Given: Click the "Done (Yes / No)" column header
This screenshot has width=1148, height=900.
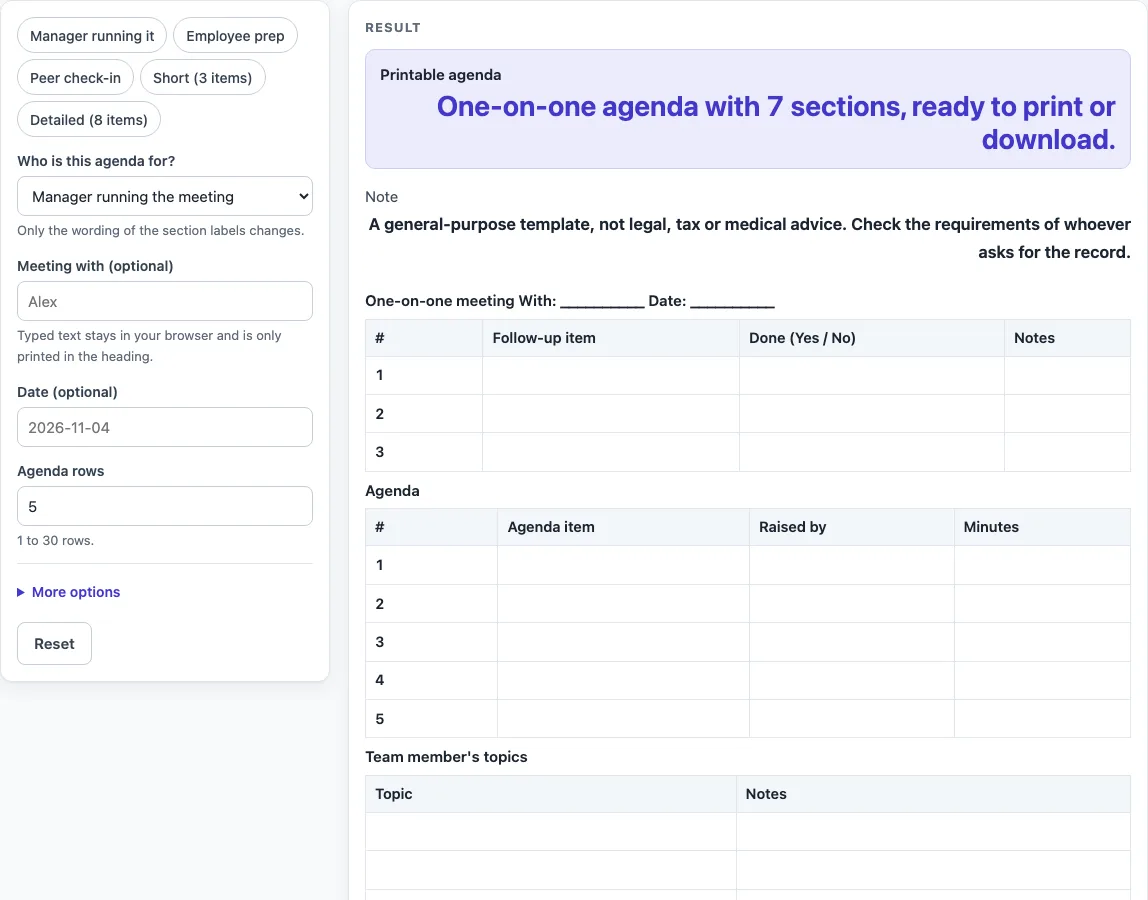Looking at the screenshot, I should click(x=872, y=338).
